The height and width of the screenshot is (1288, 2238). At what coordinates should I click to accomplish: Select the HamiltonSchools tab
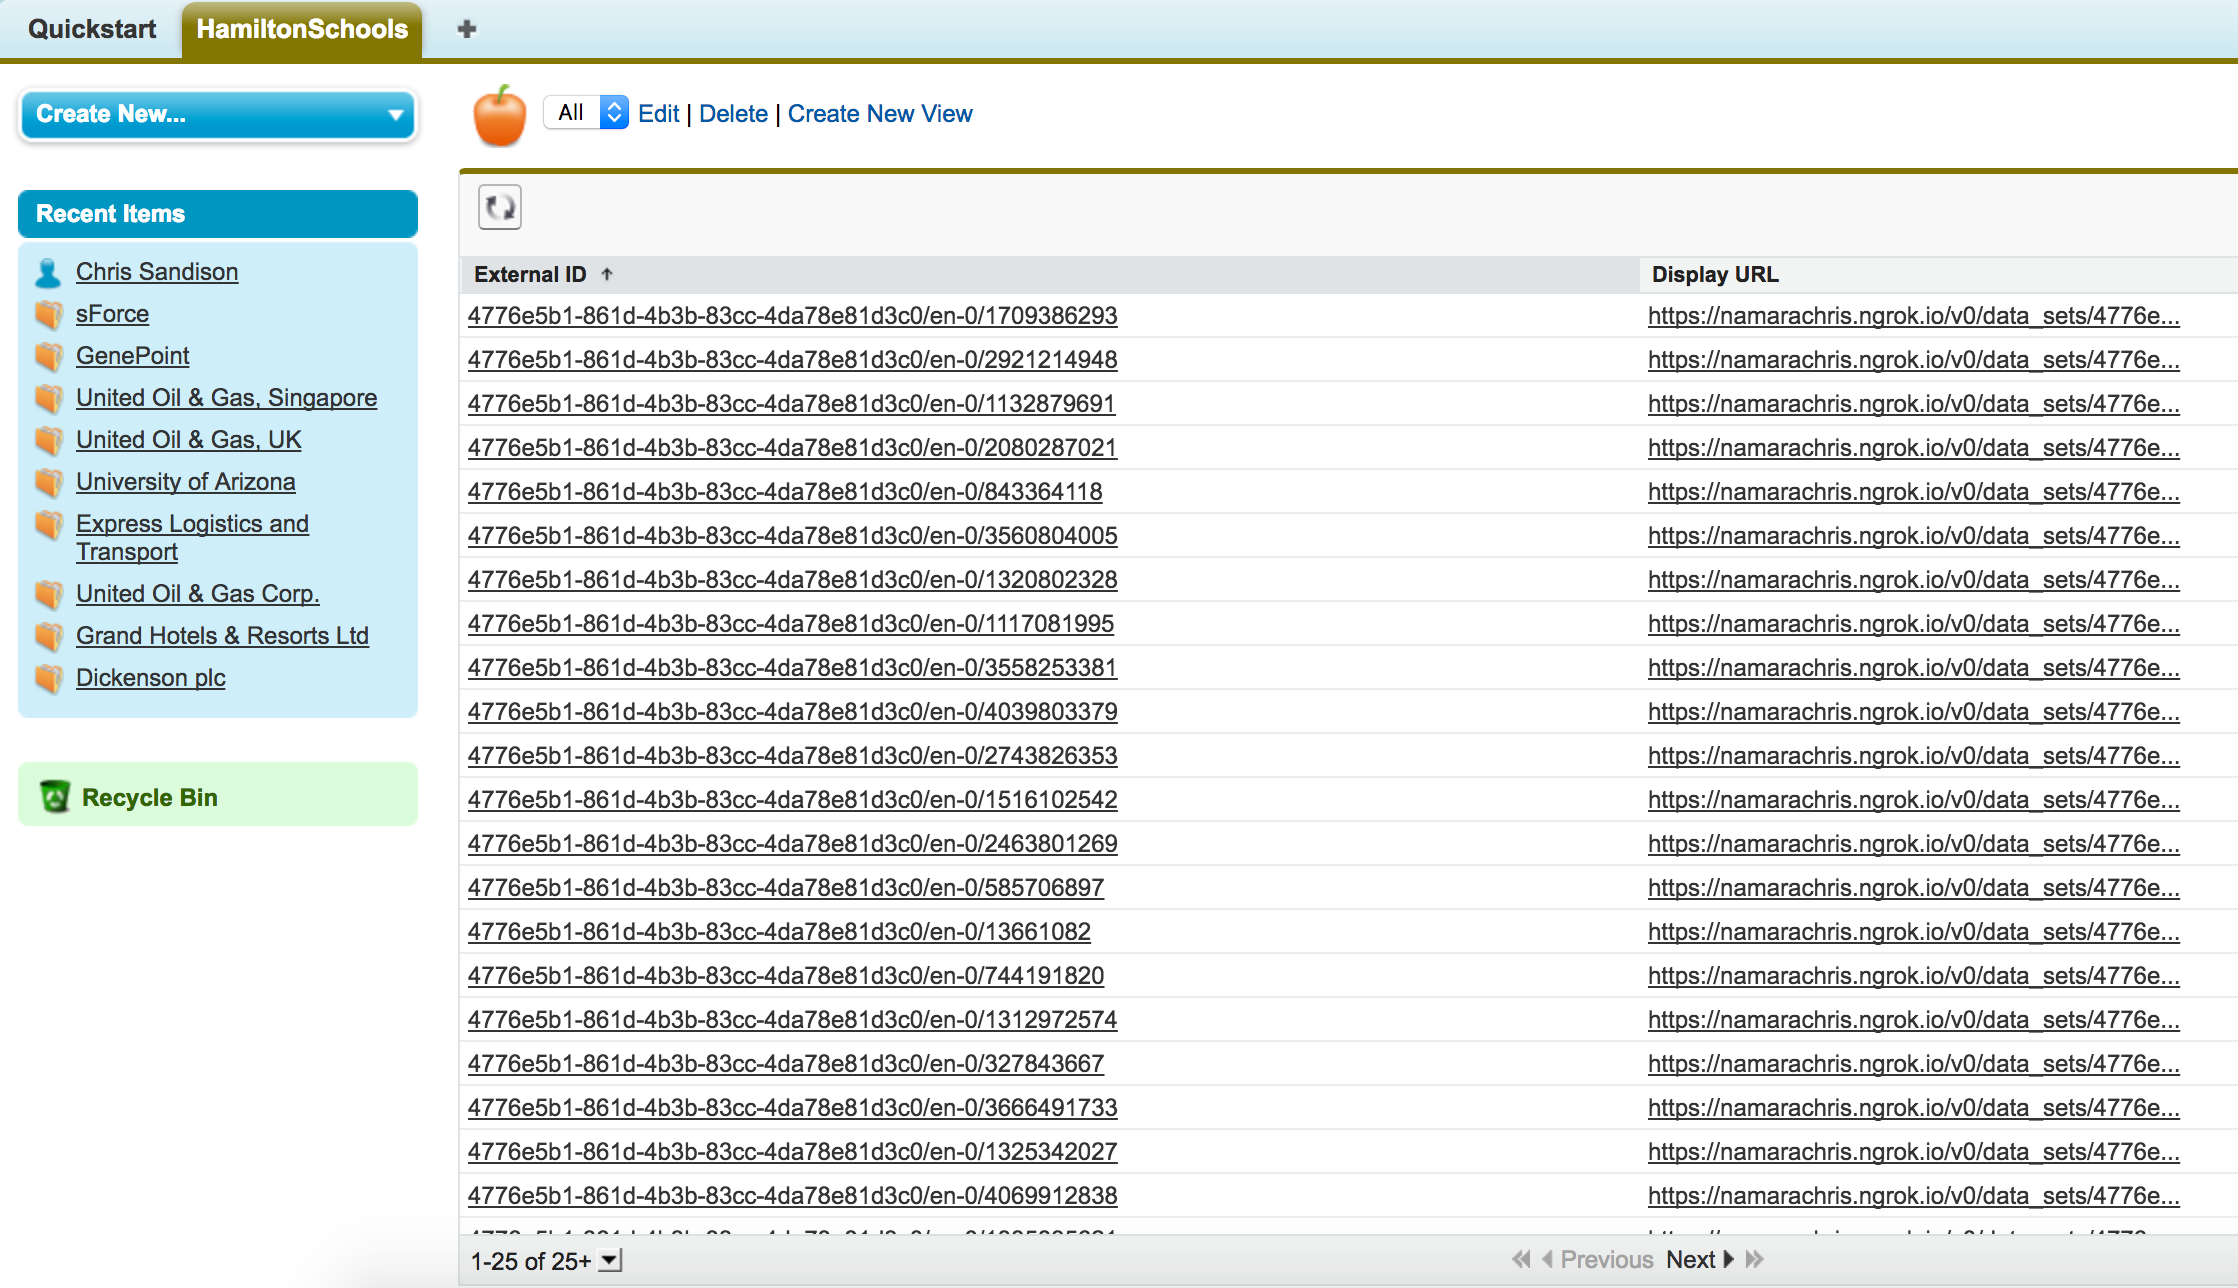(x=300, y=29)
